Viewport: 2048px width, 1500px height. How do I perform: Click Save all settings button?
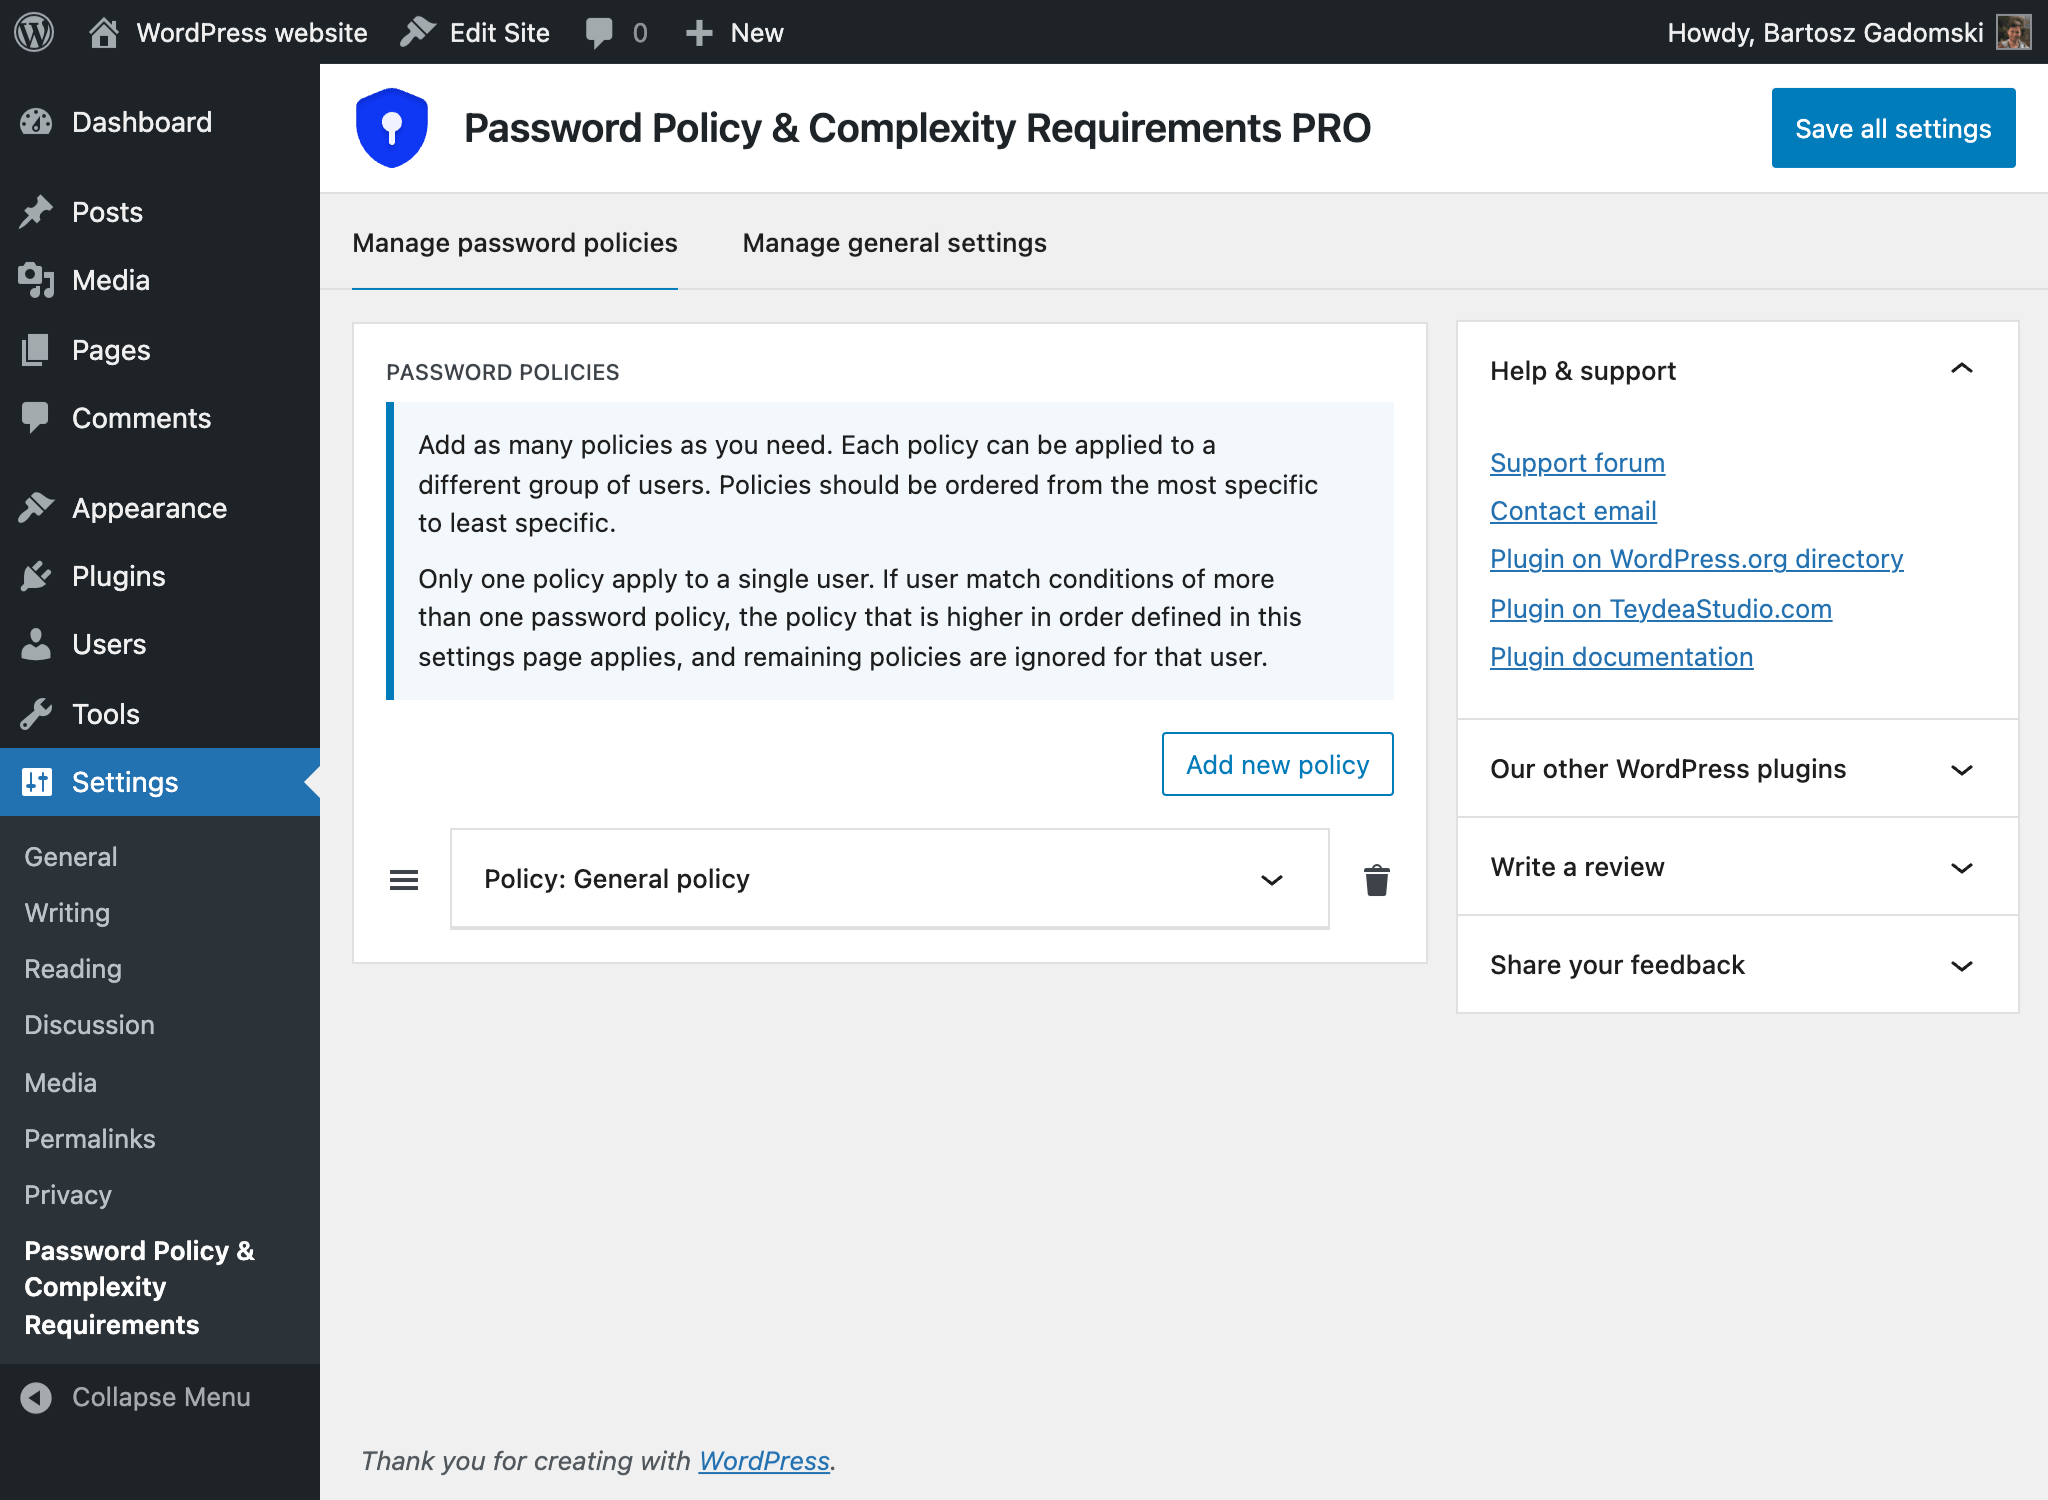[x=1893, y=128]
